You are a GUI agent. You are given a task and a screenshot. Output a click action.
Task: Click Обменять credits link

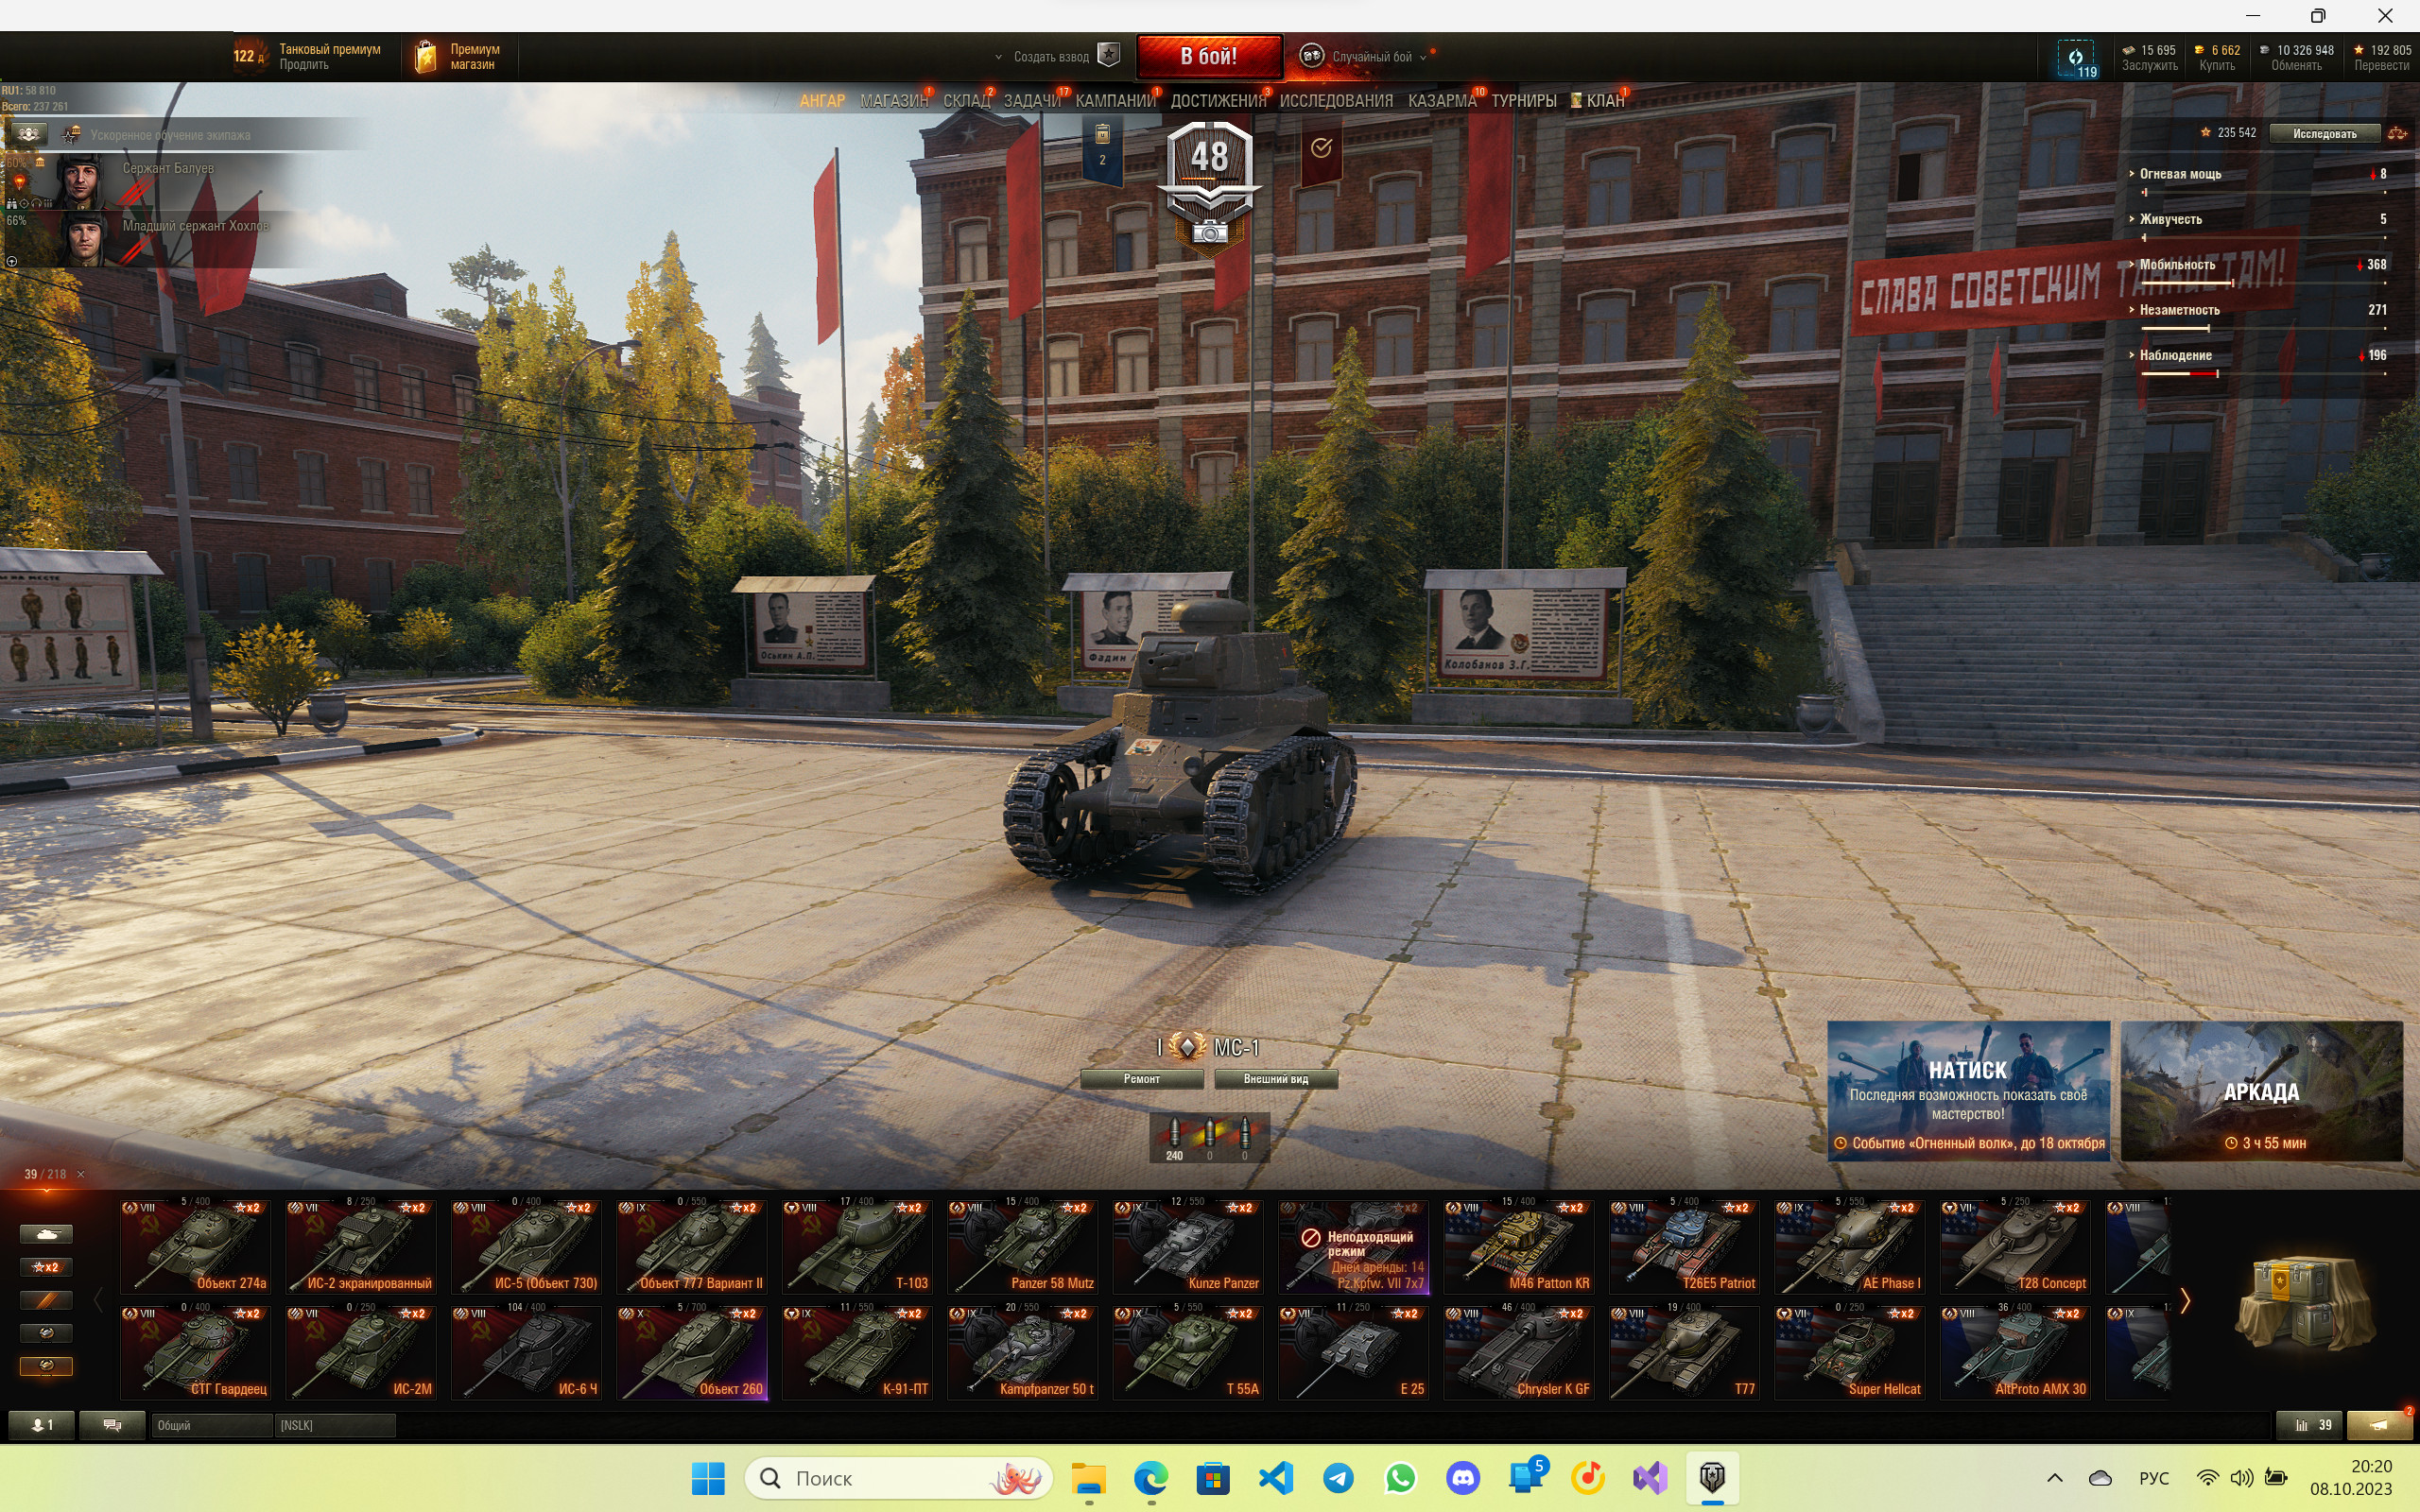pos(2296,66)
